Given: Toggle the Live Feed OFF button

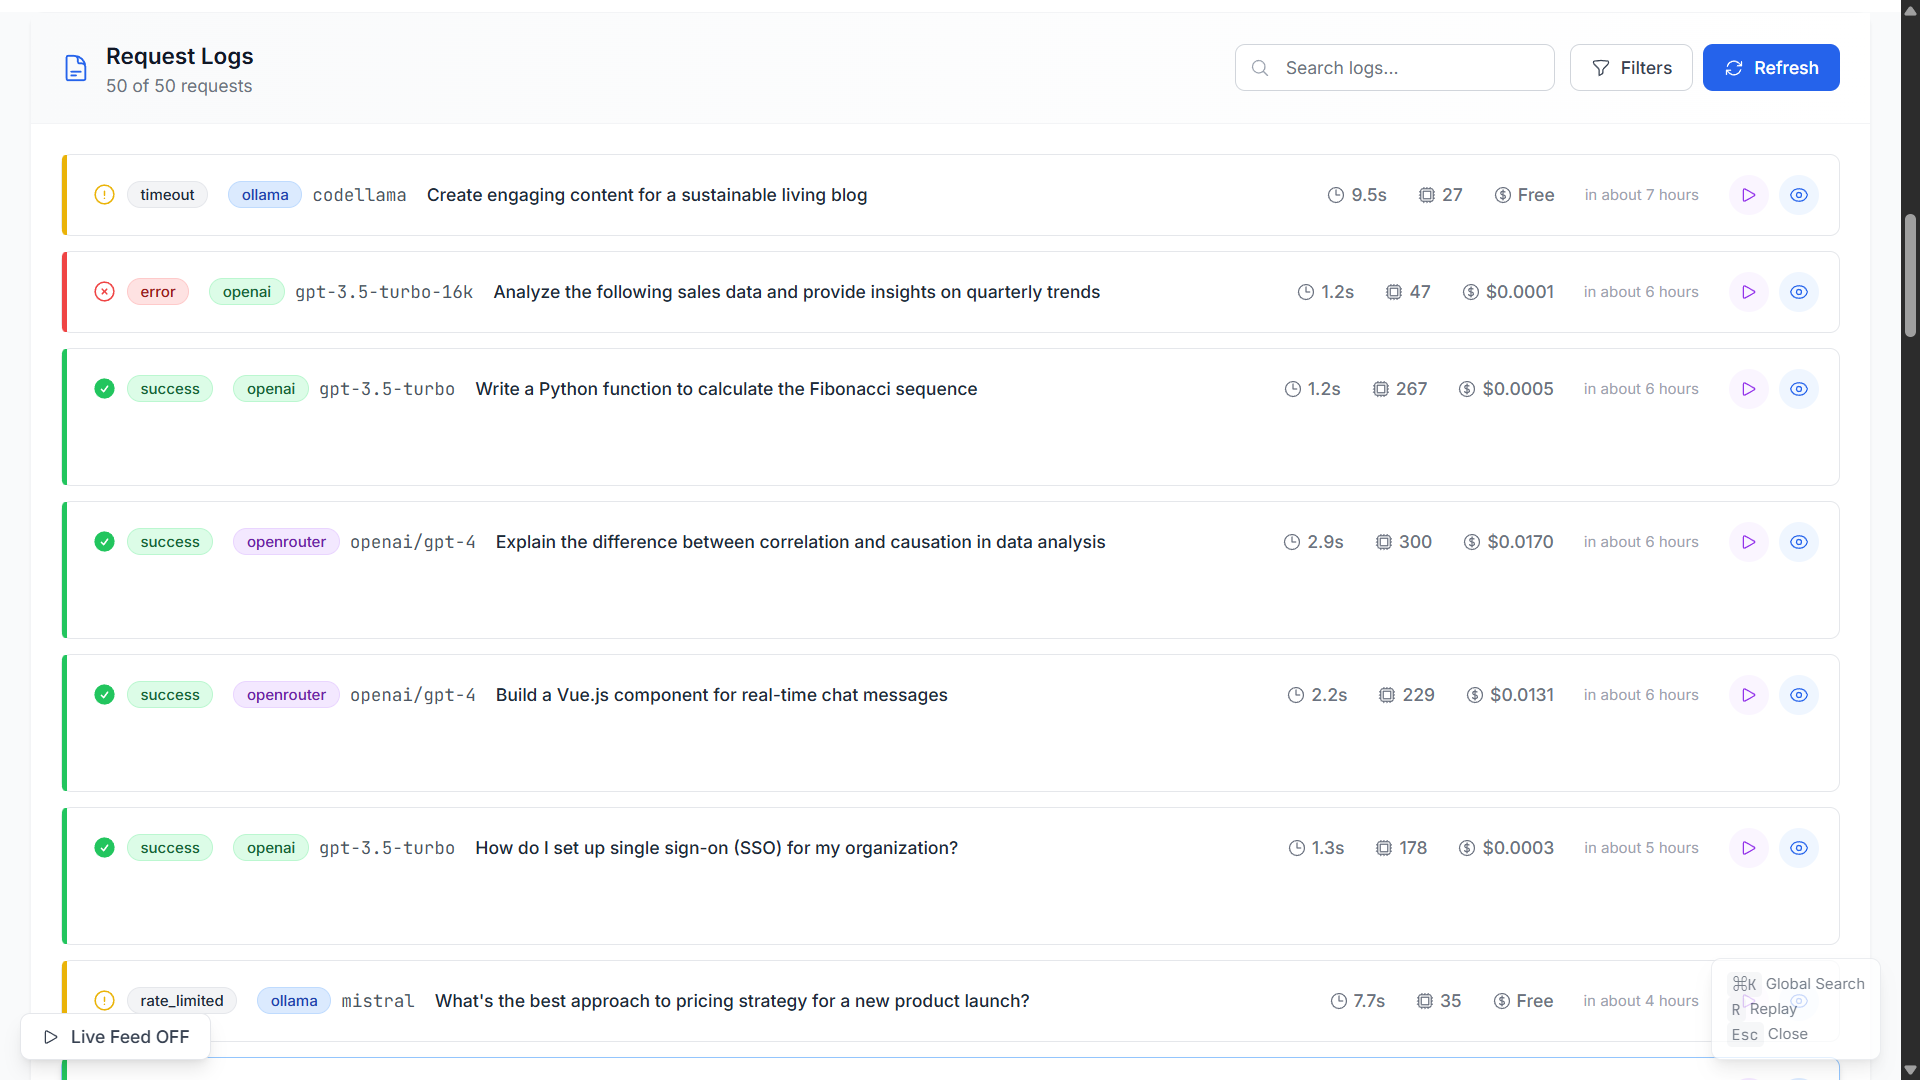Looking at the screenshot, I should pos(116,1037).
